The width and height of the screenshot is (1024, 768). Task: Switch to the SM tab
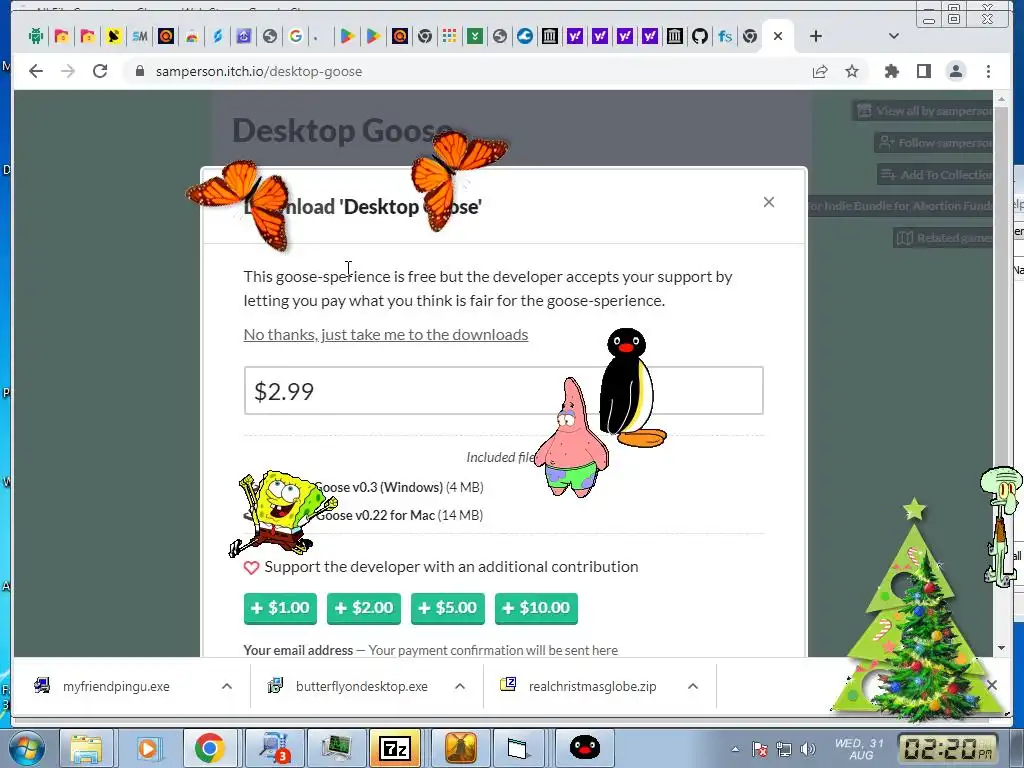coord(139,36)
